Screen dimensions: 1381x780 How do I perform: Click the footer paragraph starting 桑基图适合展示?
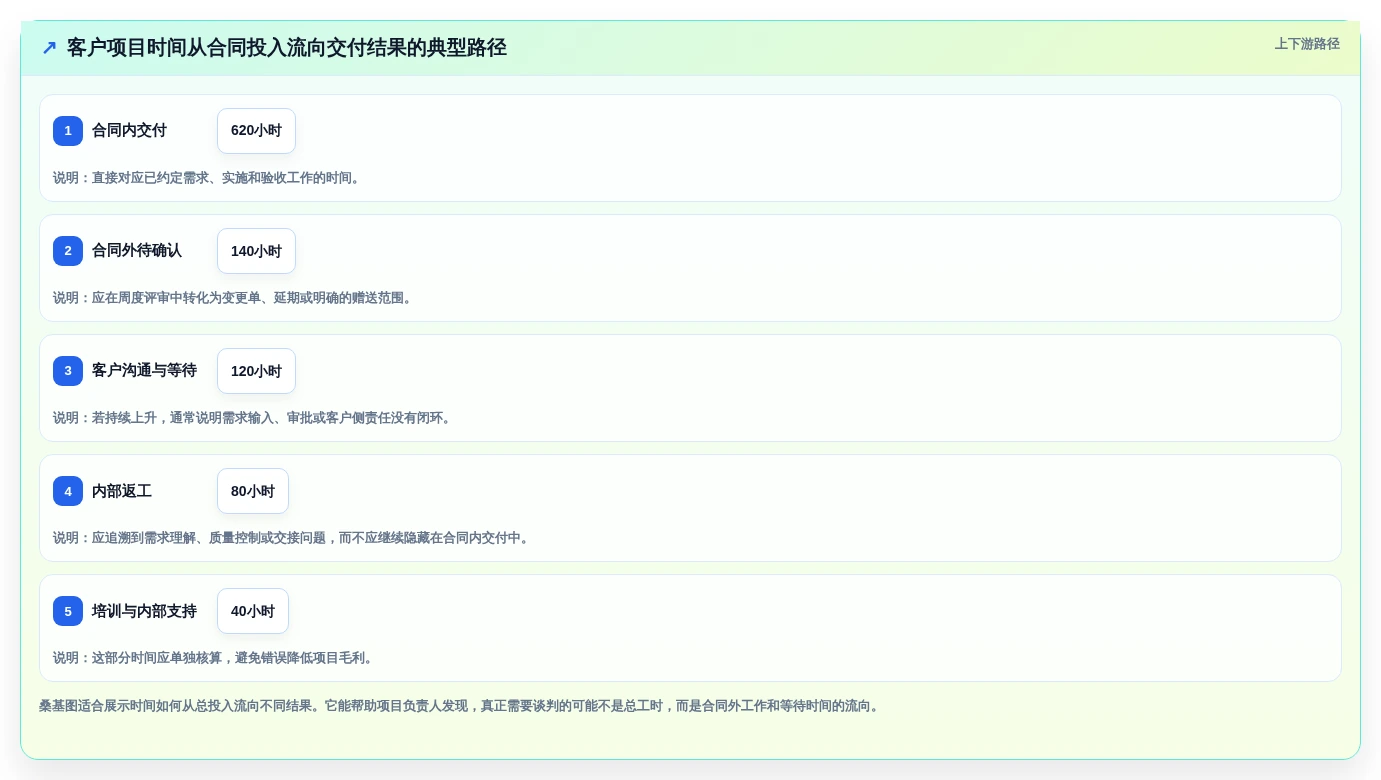(461, 706)
